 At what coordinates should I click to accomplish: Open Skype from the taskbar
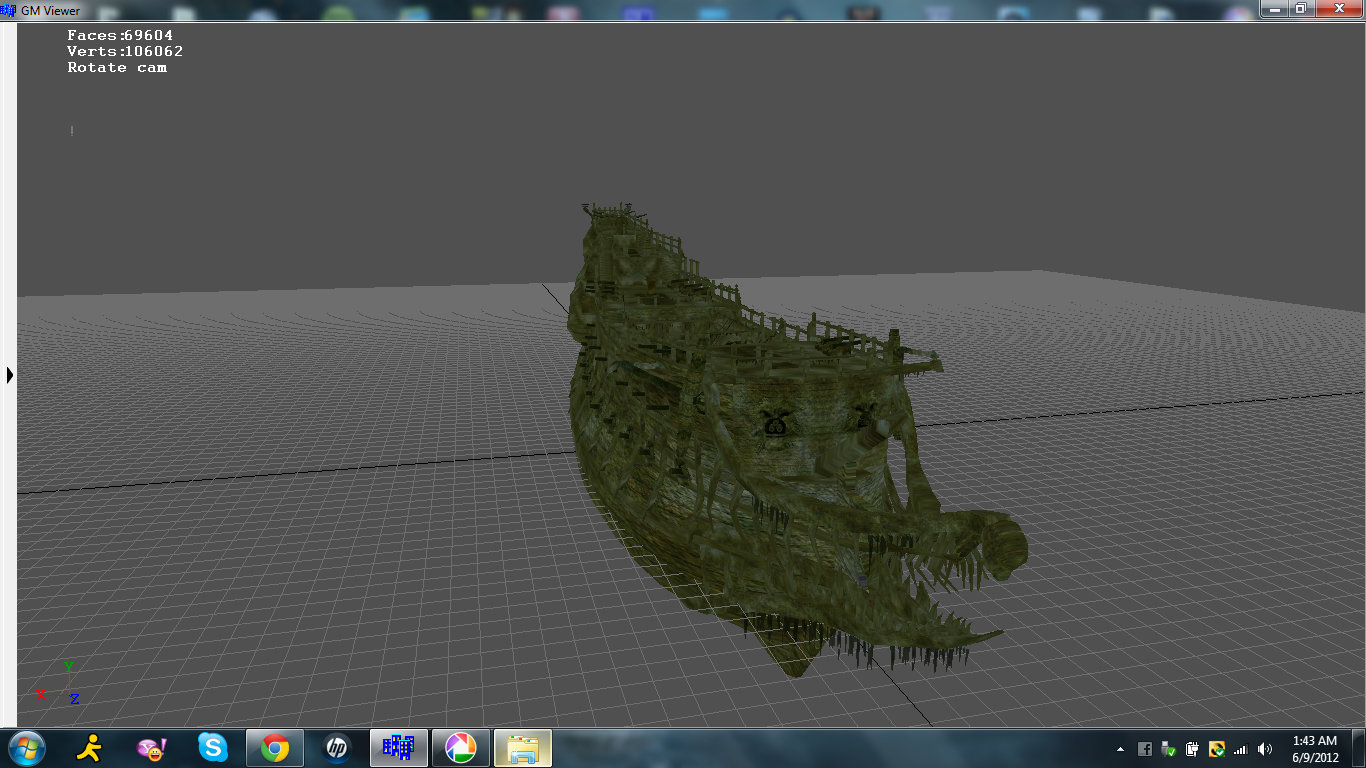tap(212, 747)
